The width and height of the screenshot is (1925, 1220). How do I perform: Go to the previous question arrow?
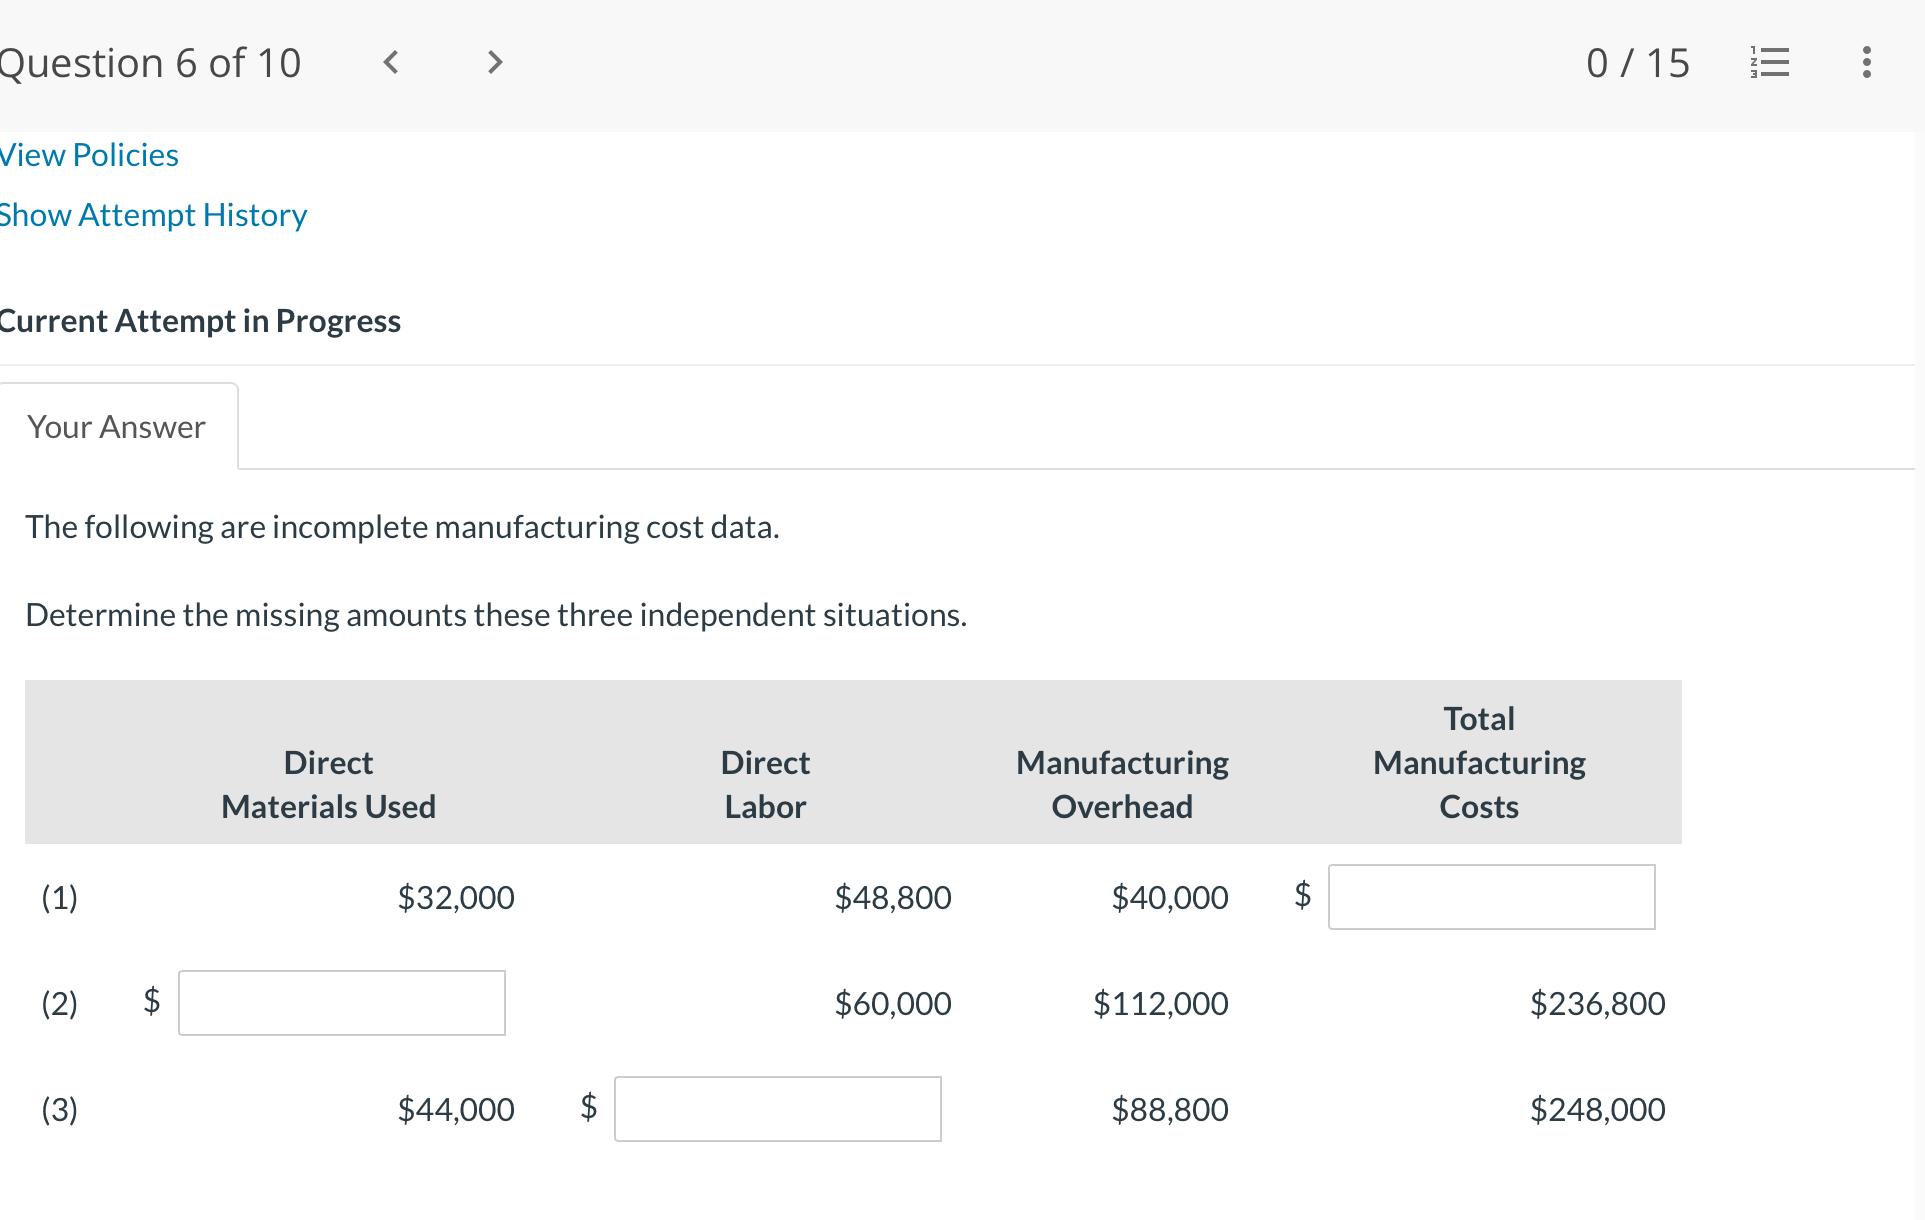(391, 63)
